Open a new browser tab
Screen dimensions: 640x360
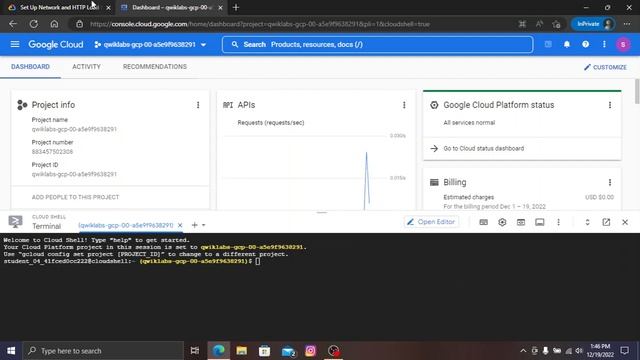(x=236, y=7)
